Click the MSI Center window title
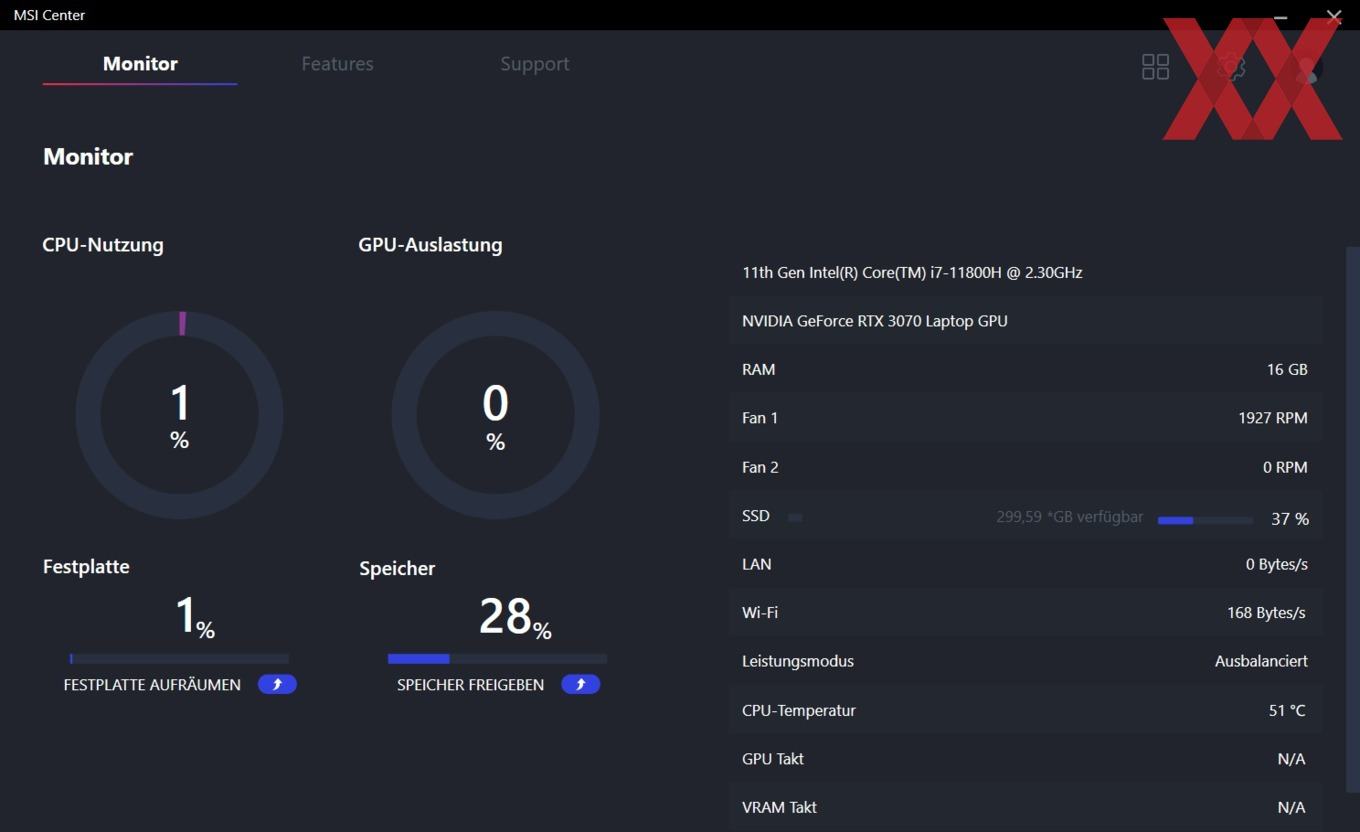This screenshot has height=832, width=1360. tap(49, 15)
